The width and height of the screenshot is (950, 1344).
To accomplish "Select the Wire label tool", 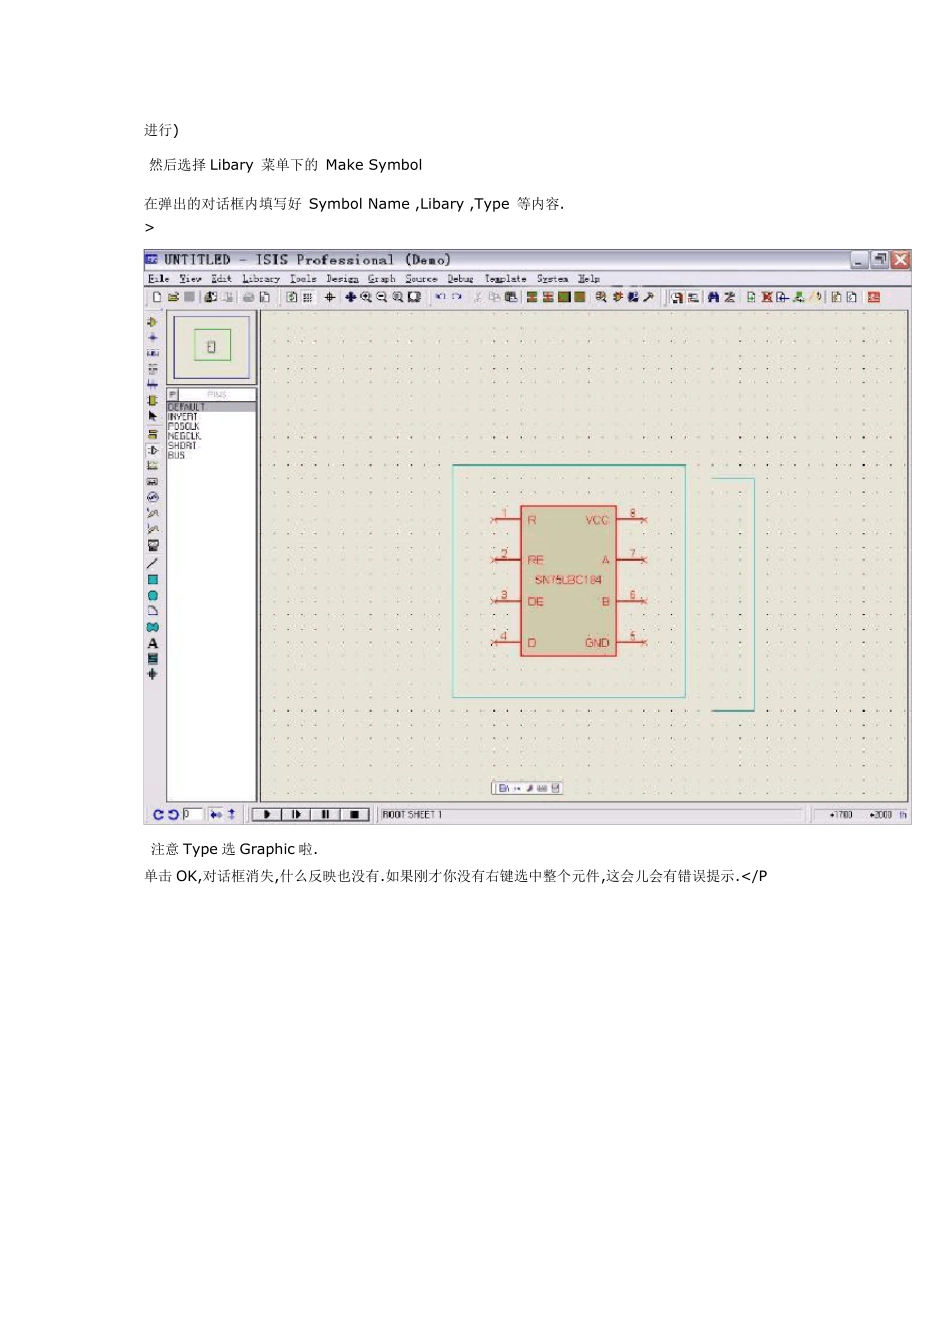I will pos(152,353).
